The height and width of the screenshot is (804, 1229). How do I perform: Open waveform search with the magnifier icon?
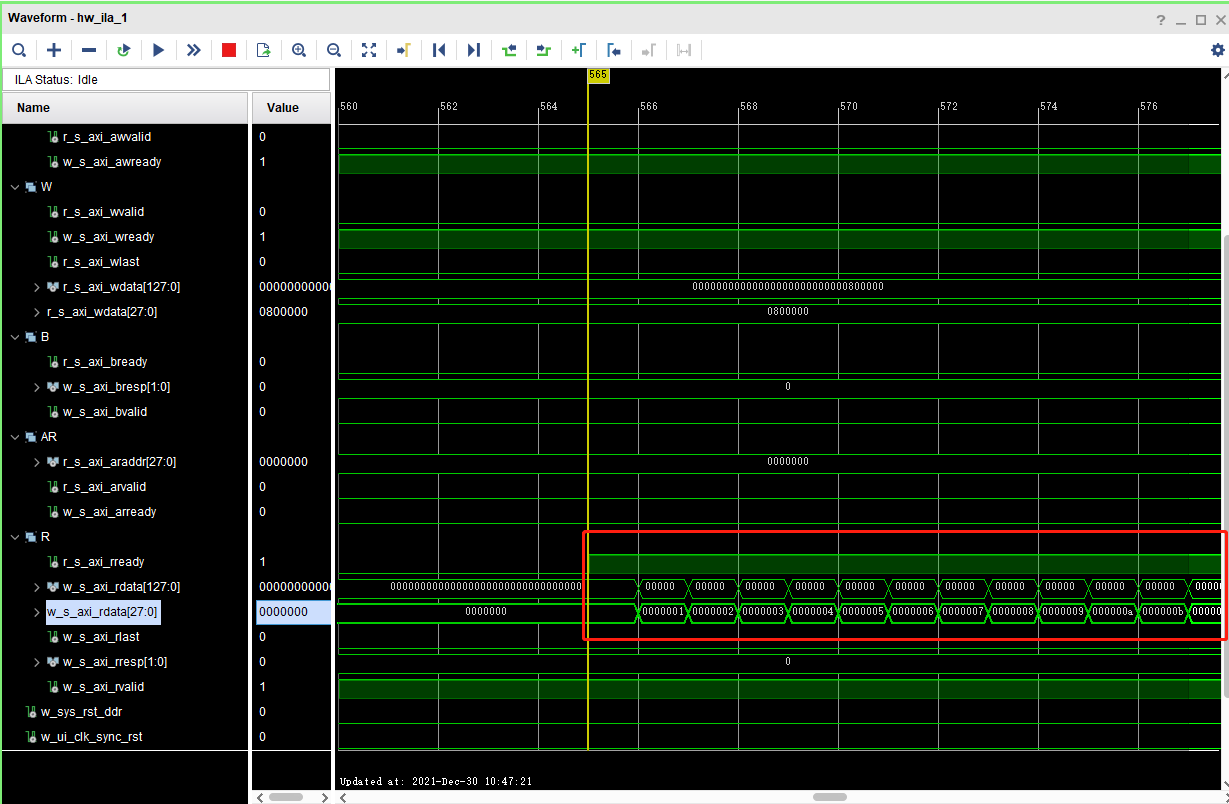(x=19, y=50)
